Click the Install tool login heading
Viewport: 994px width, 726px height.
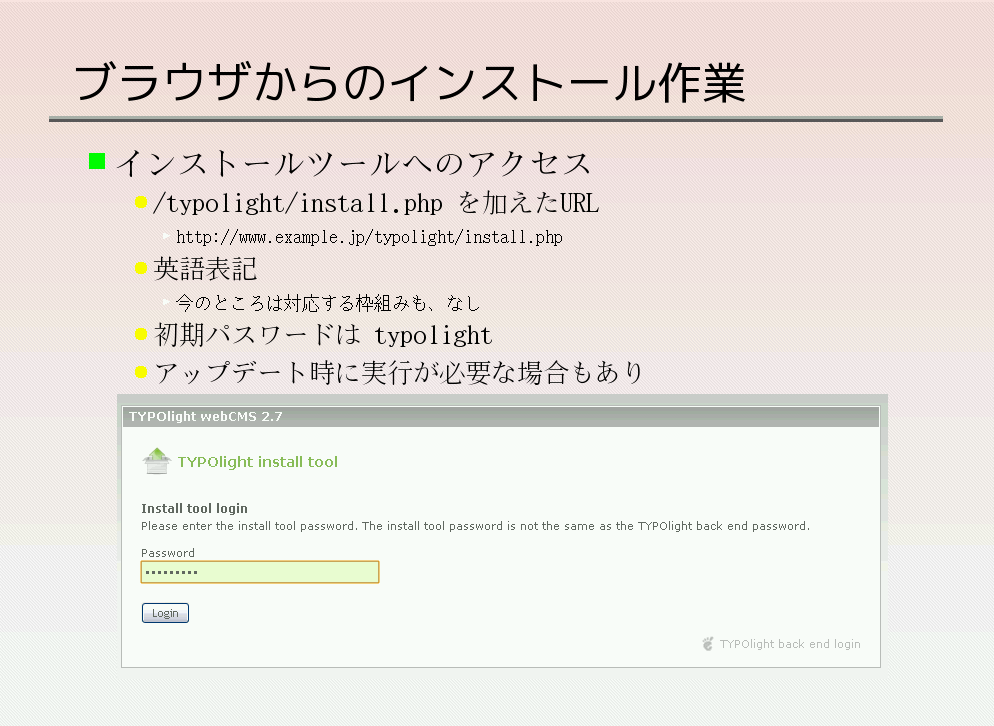(x=194, y=509)
